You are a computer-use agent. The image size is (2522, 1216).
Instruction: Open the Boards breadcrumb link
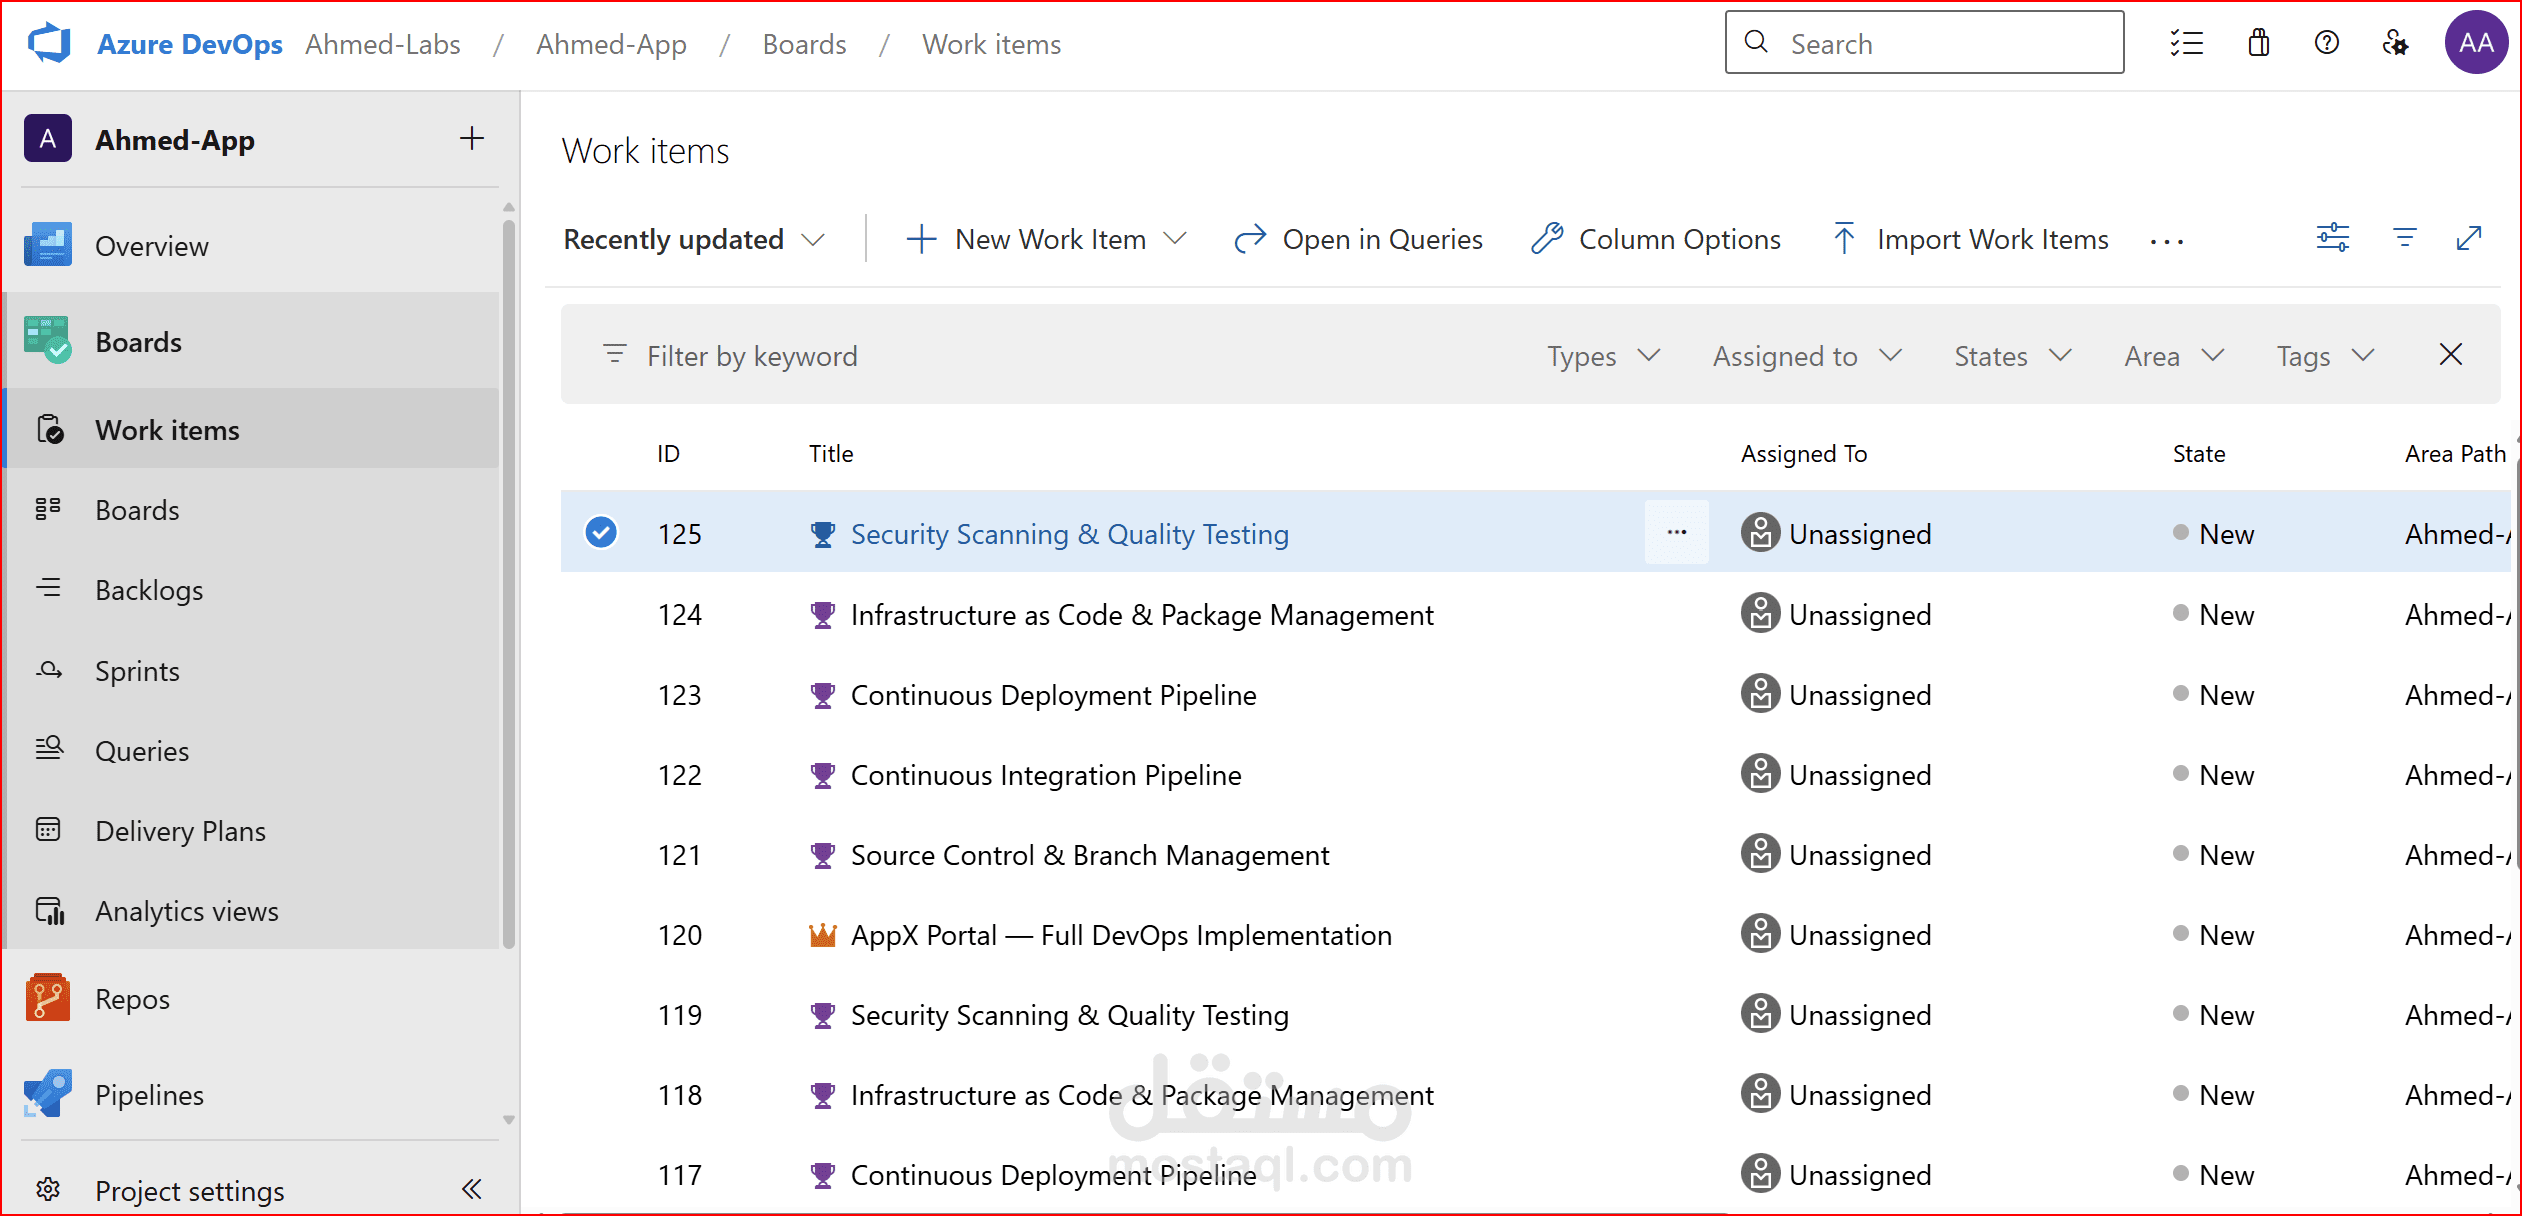coord(804,43)
